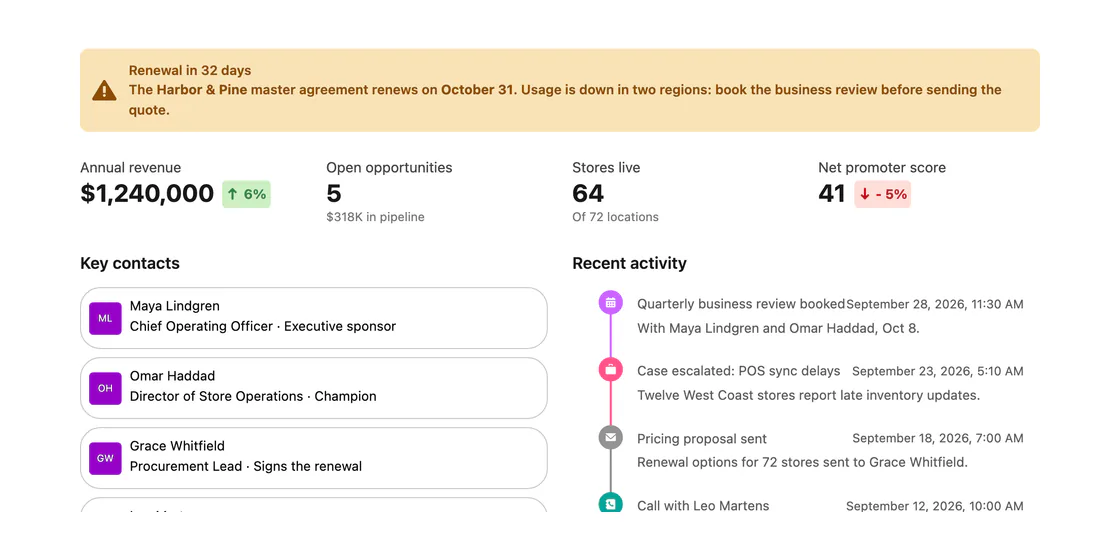
Task: Click the net promoter score value 41
Action: (832, 194)
